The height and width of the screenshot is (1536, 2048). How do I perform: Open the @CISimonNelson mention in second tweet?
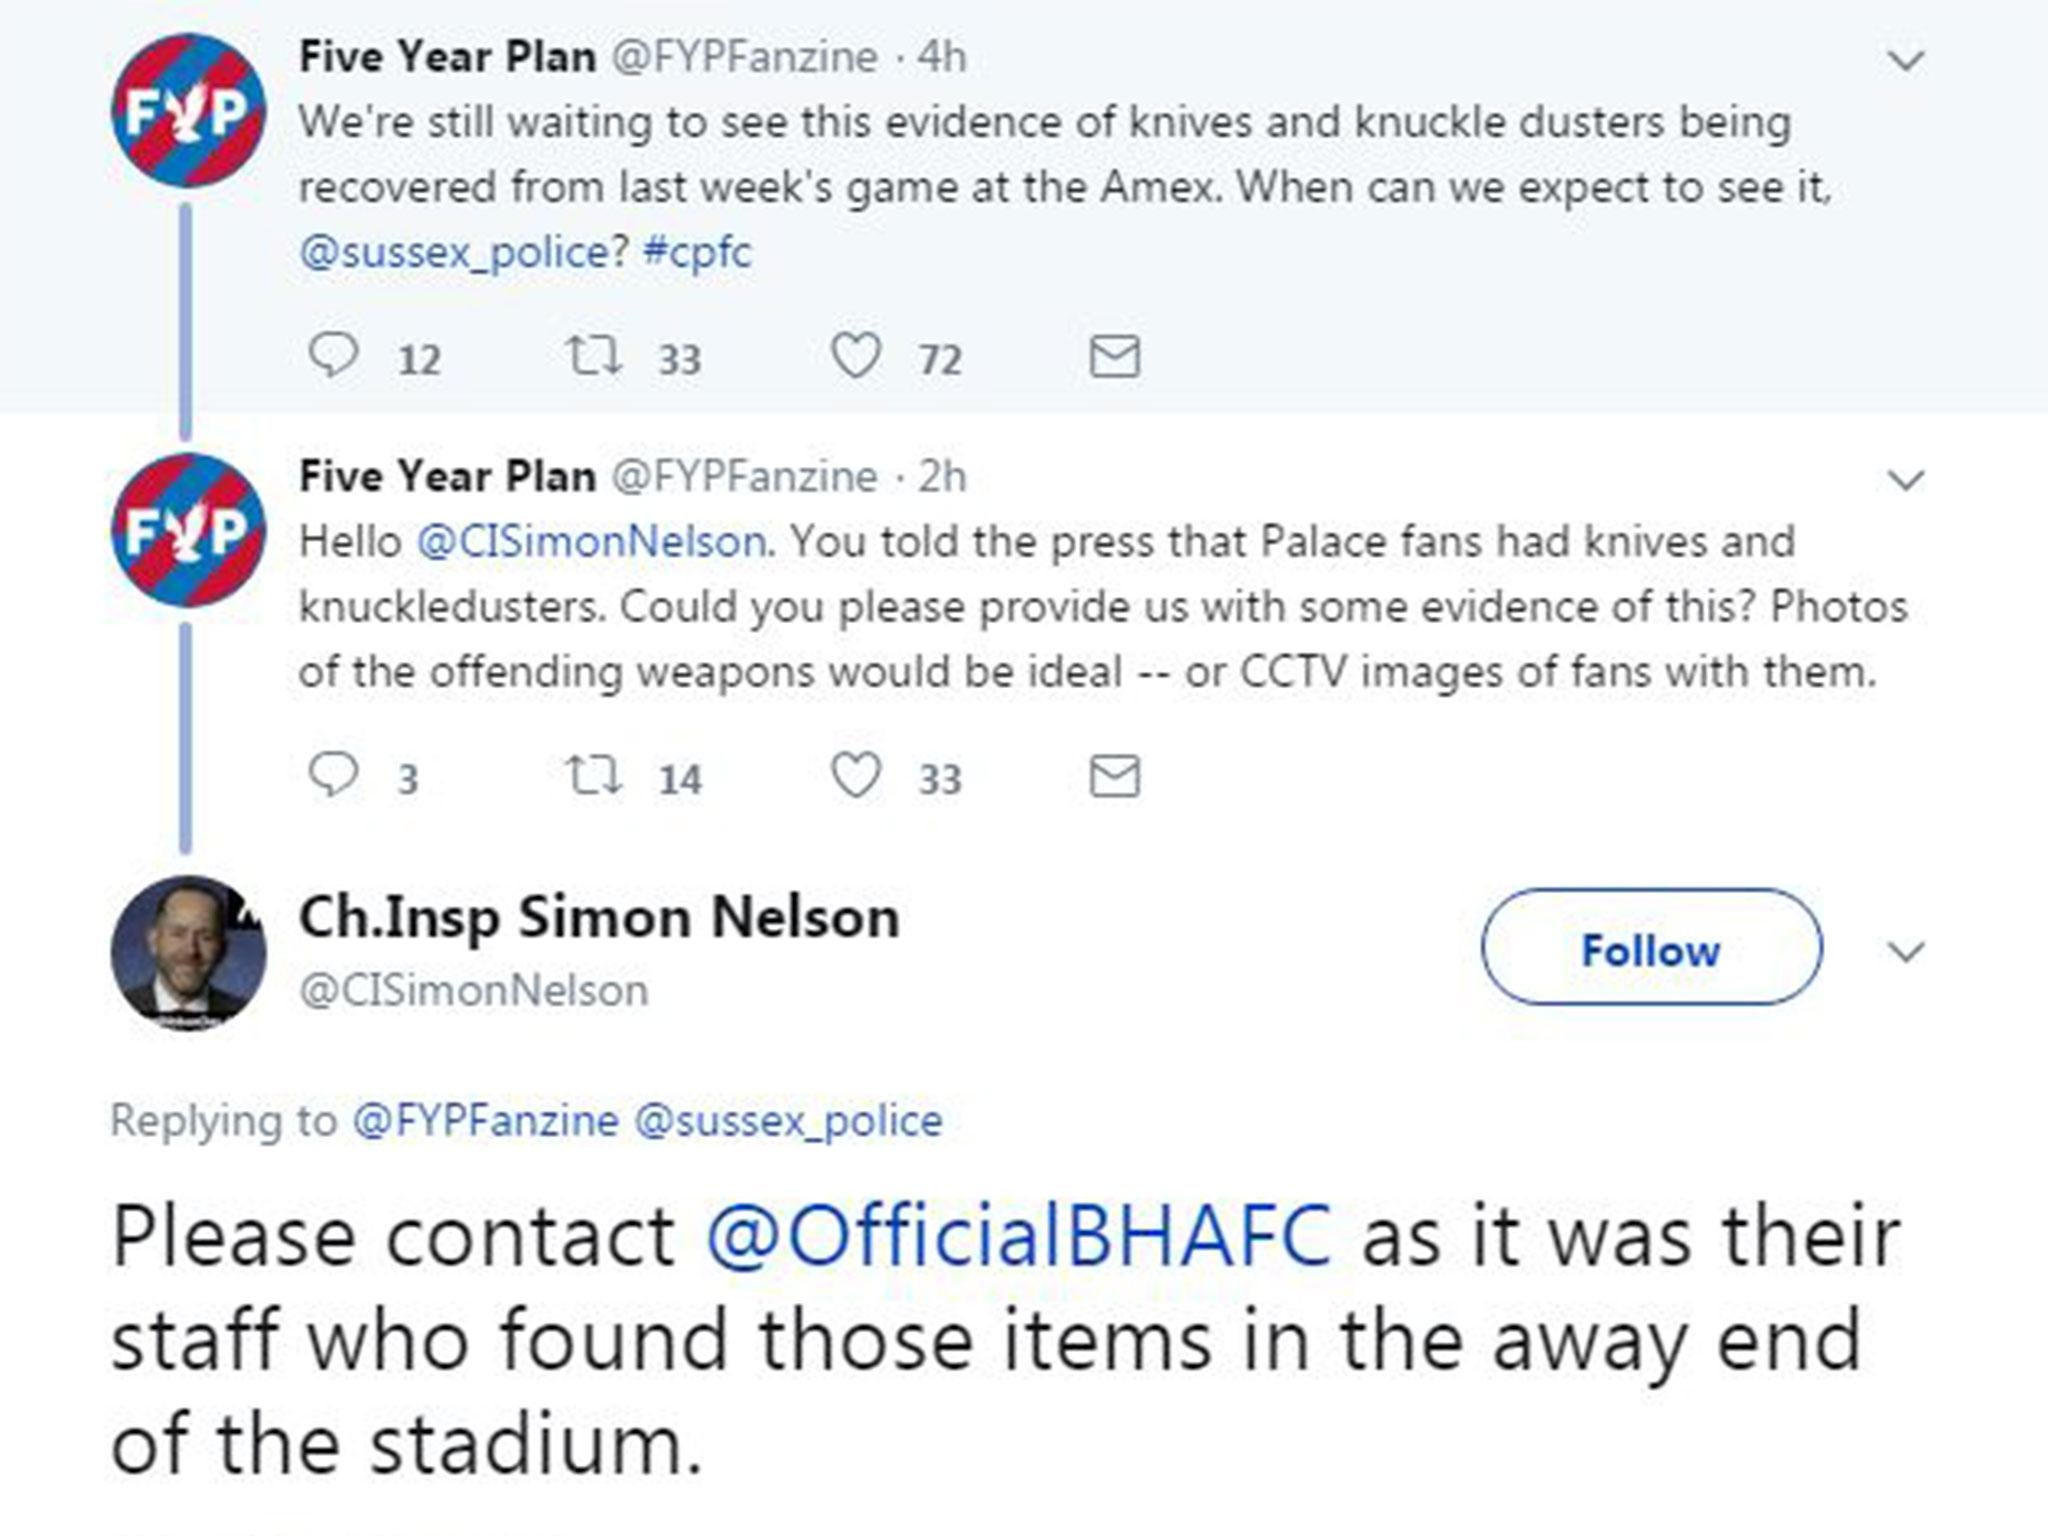590,542
